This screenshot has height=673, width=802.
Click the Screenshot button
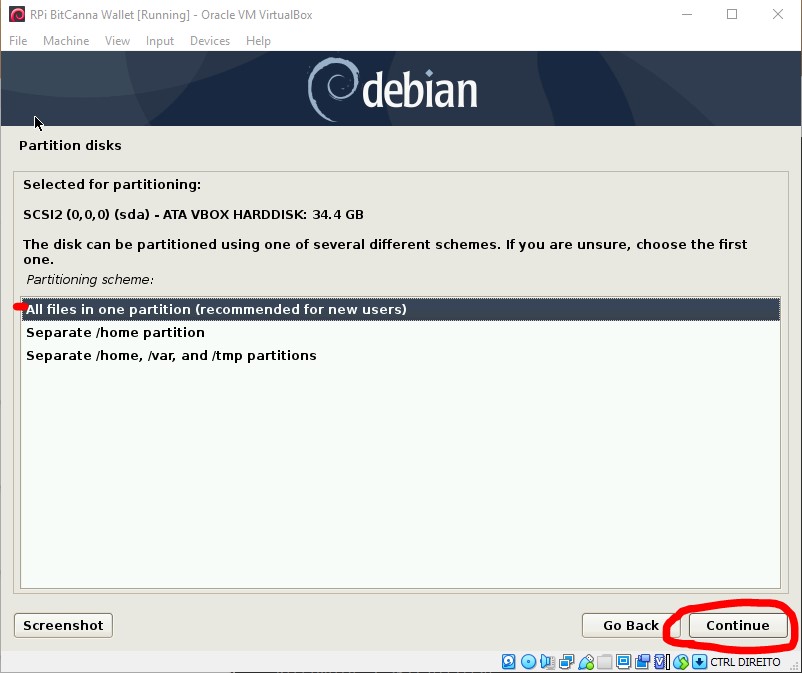(x=63, y=625)
